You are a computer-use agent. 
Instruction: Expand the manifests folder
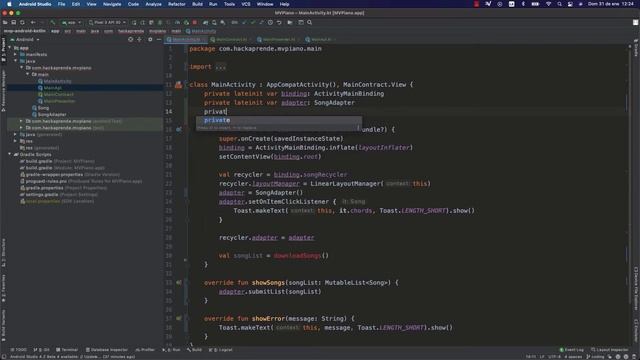click(x=16, y=54)
